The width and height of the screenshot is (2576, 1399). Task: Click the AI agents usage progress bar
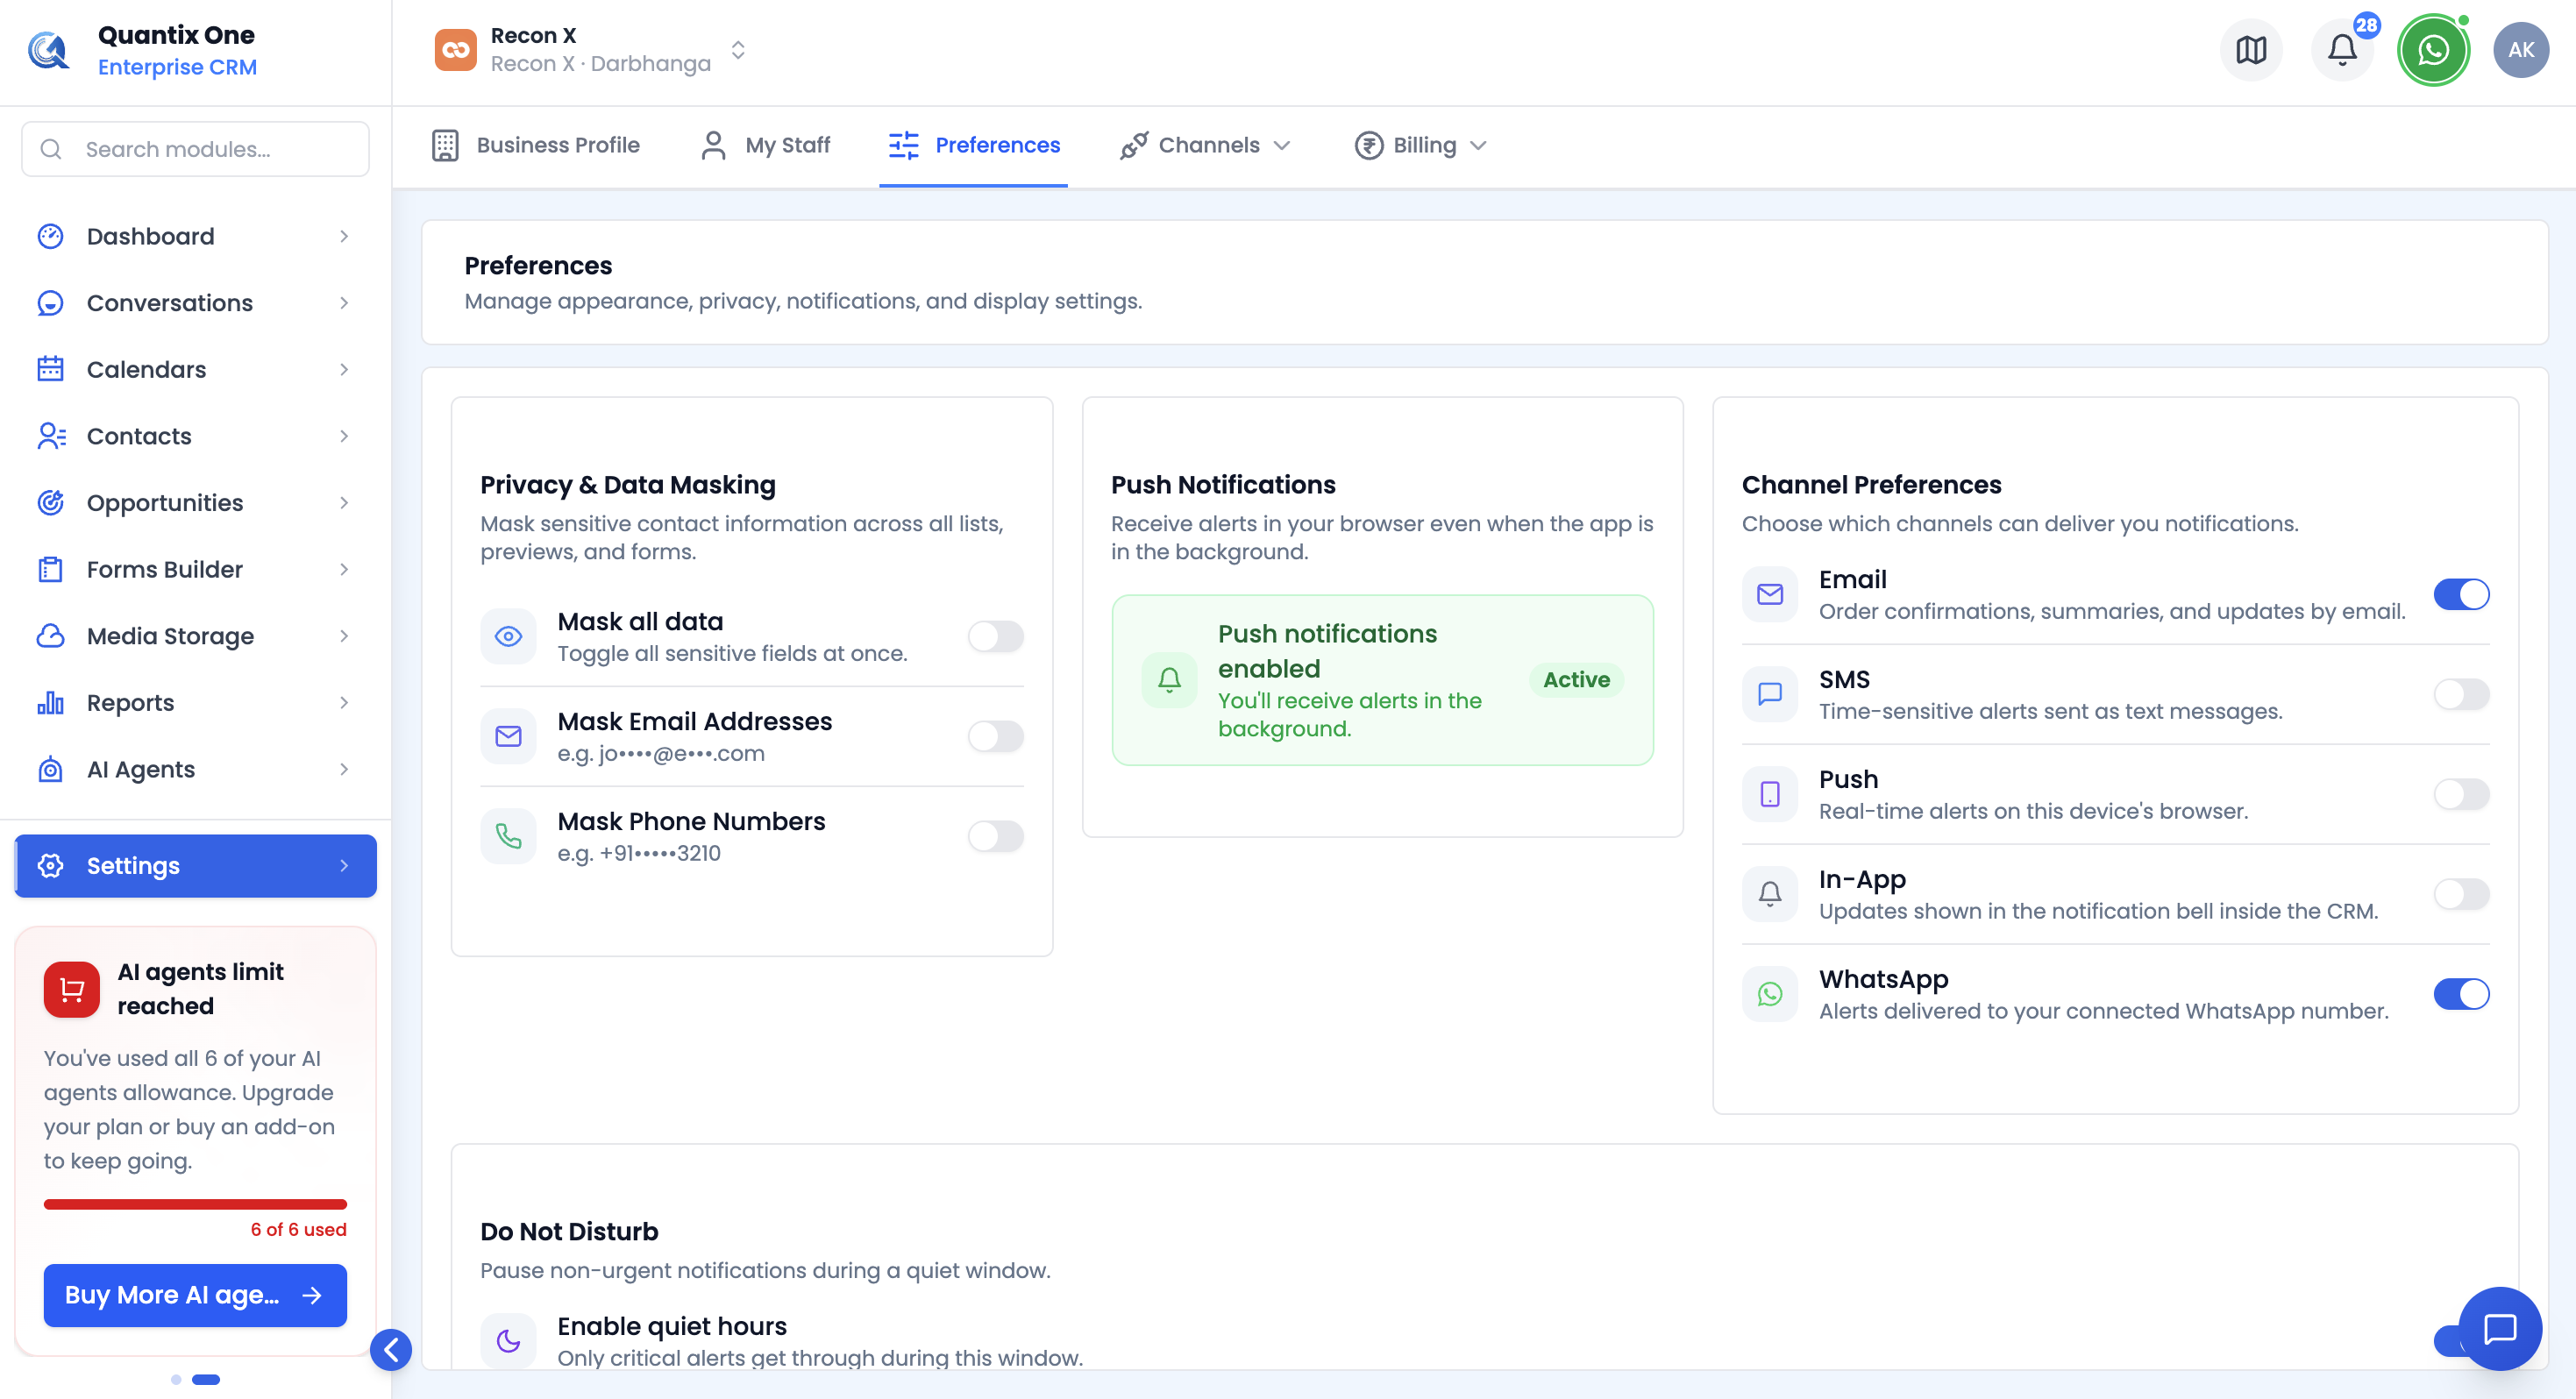click(195, 1204)
